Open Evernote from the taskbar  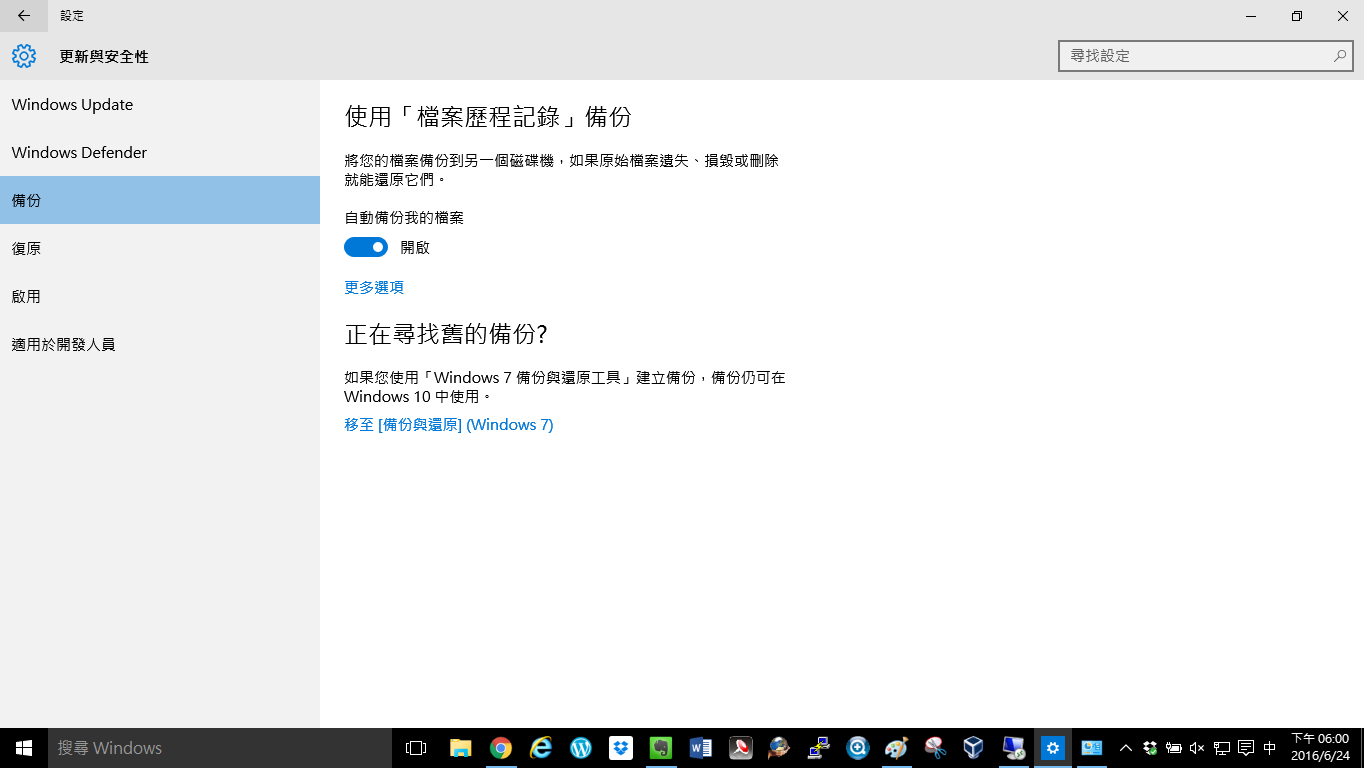(661, 748)
